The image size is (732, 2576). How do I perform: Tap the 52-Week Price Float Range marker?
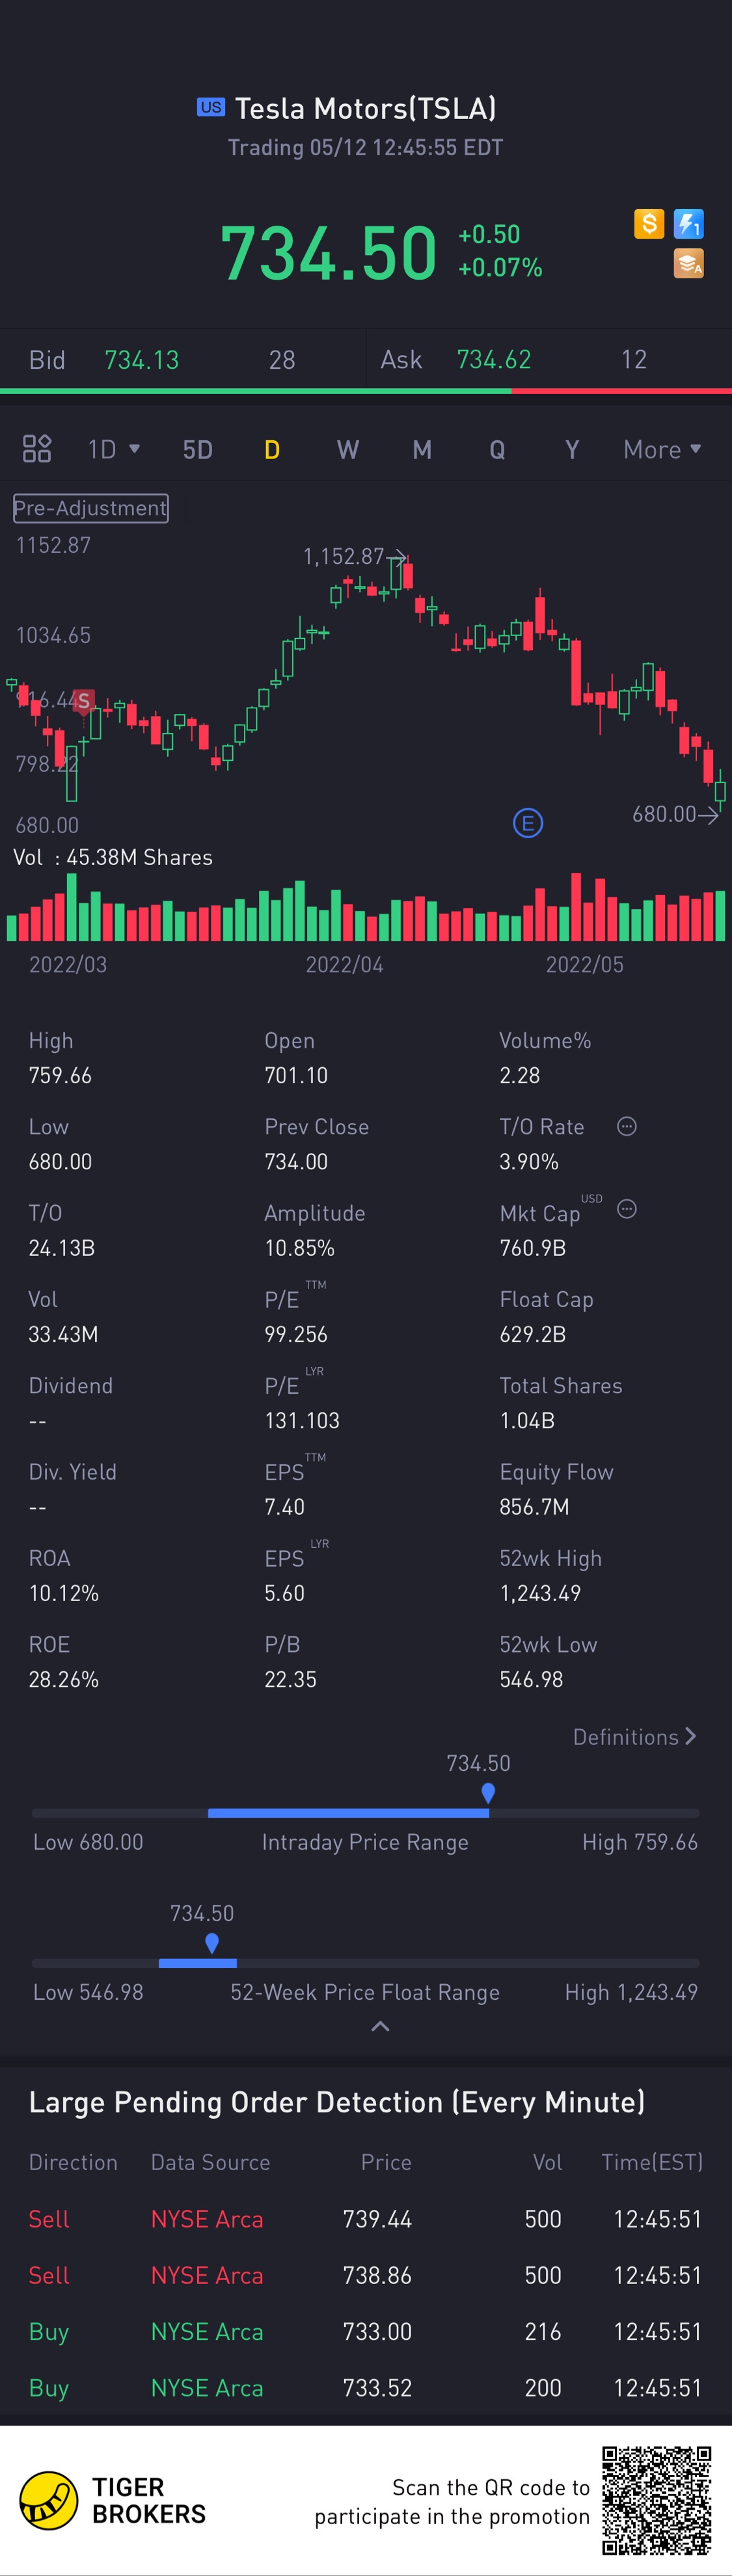pos(212,1942)
